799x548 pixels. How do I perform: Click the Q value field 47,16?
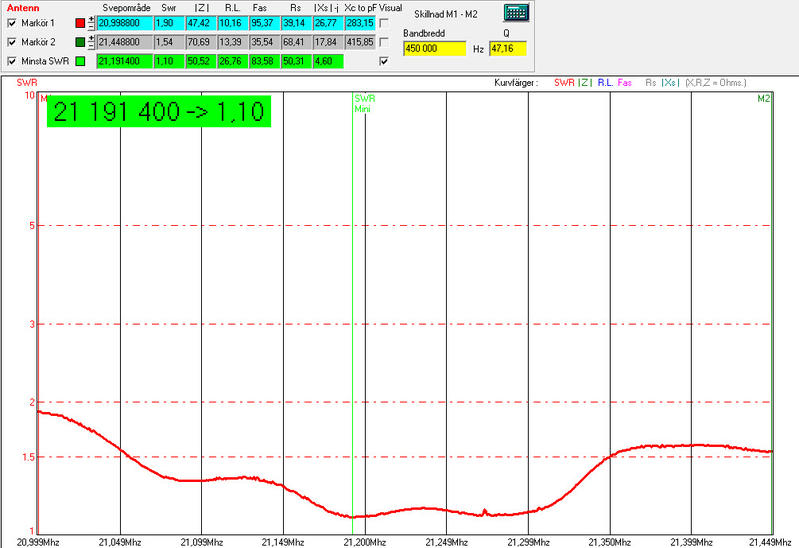508,48
